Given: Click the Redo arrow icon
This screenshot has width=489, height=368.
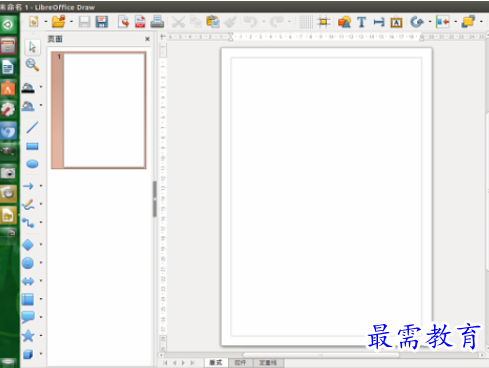Looking at the screenshot, I should coord(276,22).
